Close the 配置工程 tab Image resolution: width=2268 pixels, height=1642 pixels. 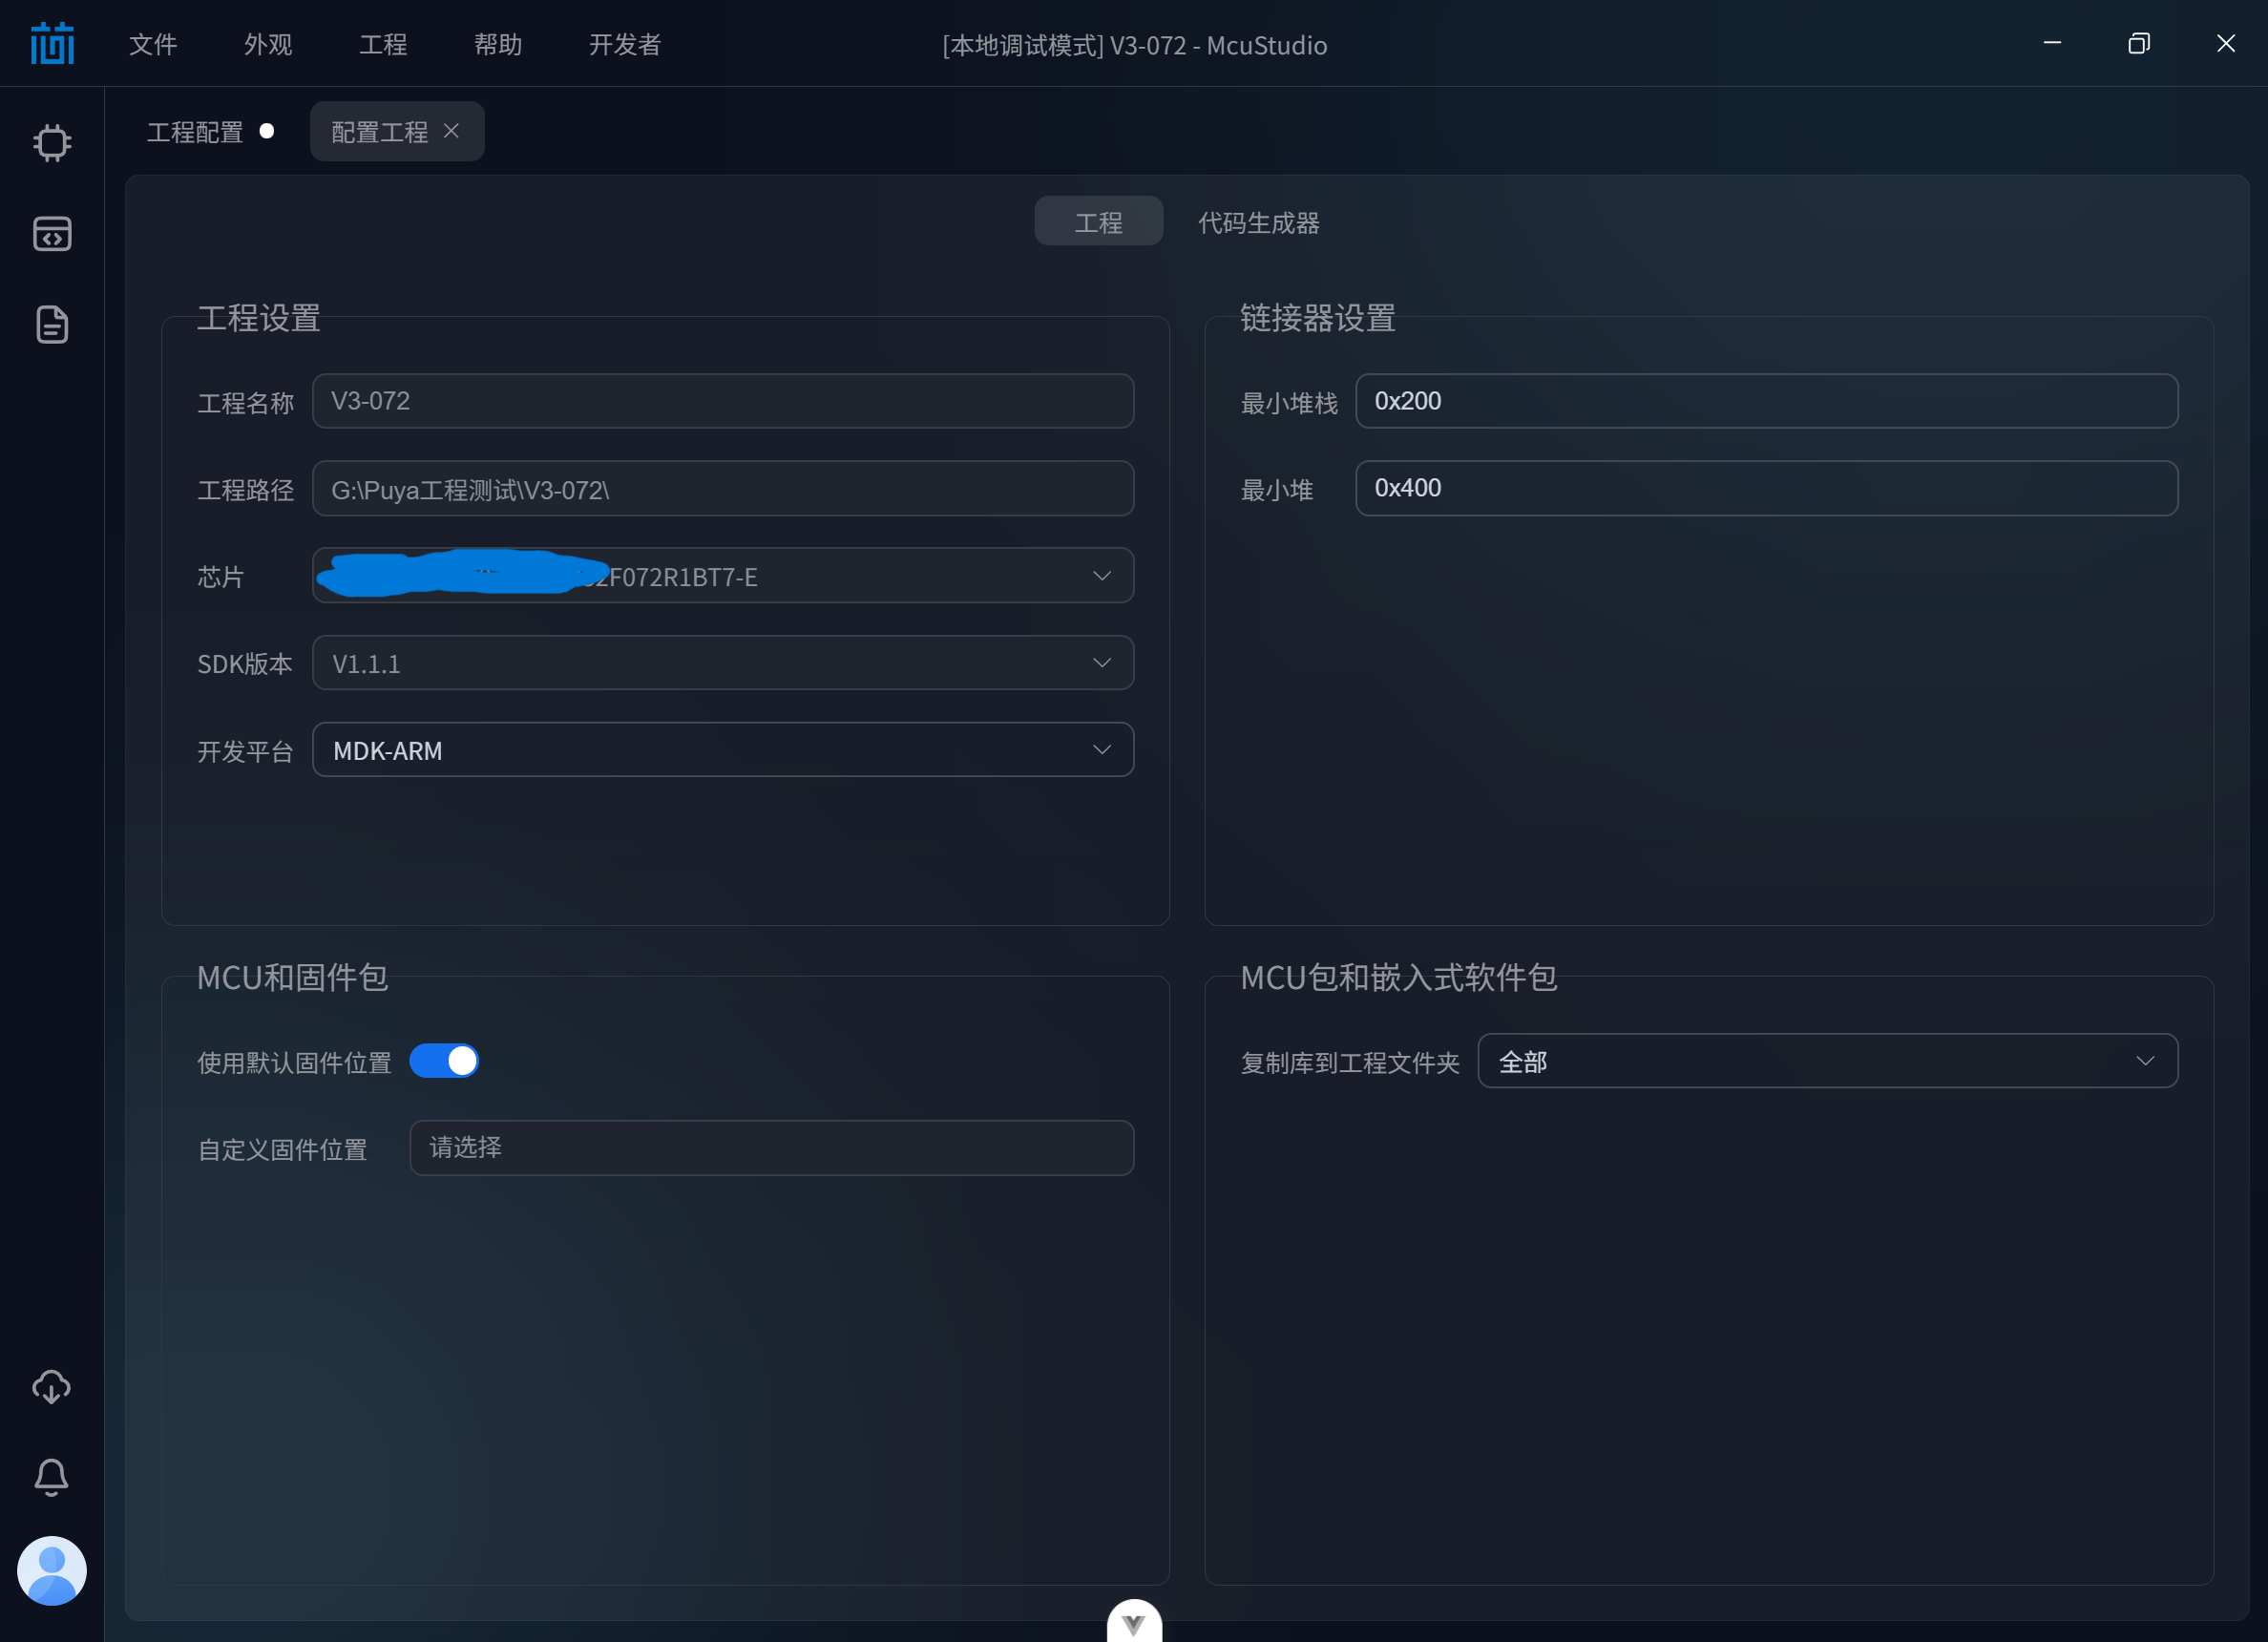pyautogui.click(x=451, y=131)
